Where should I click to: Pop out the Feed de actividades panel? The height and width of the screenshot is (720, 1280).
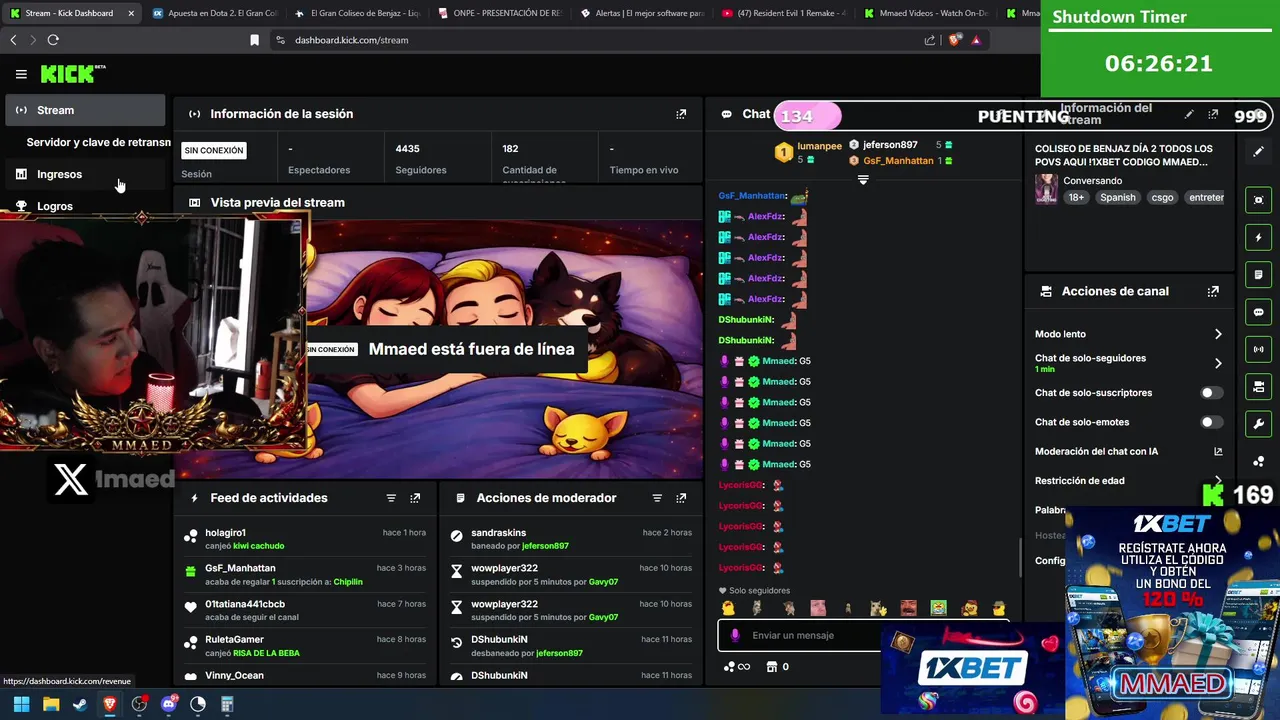coord(415,498)
